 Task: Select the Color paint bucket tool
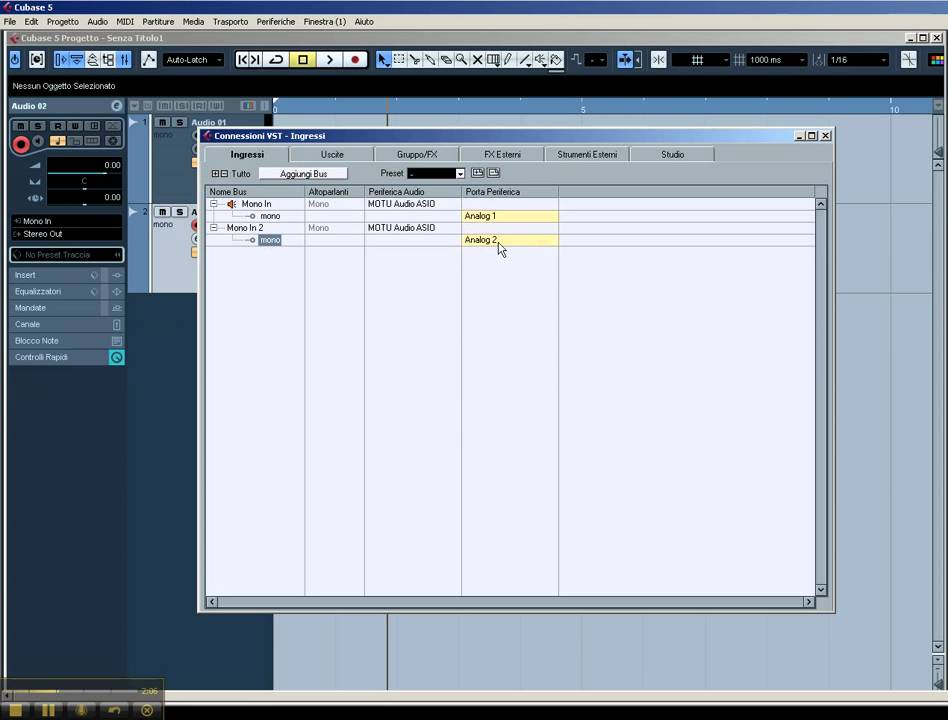coord(556,59)
